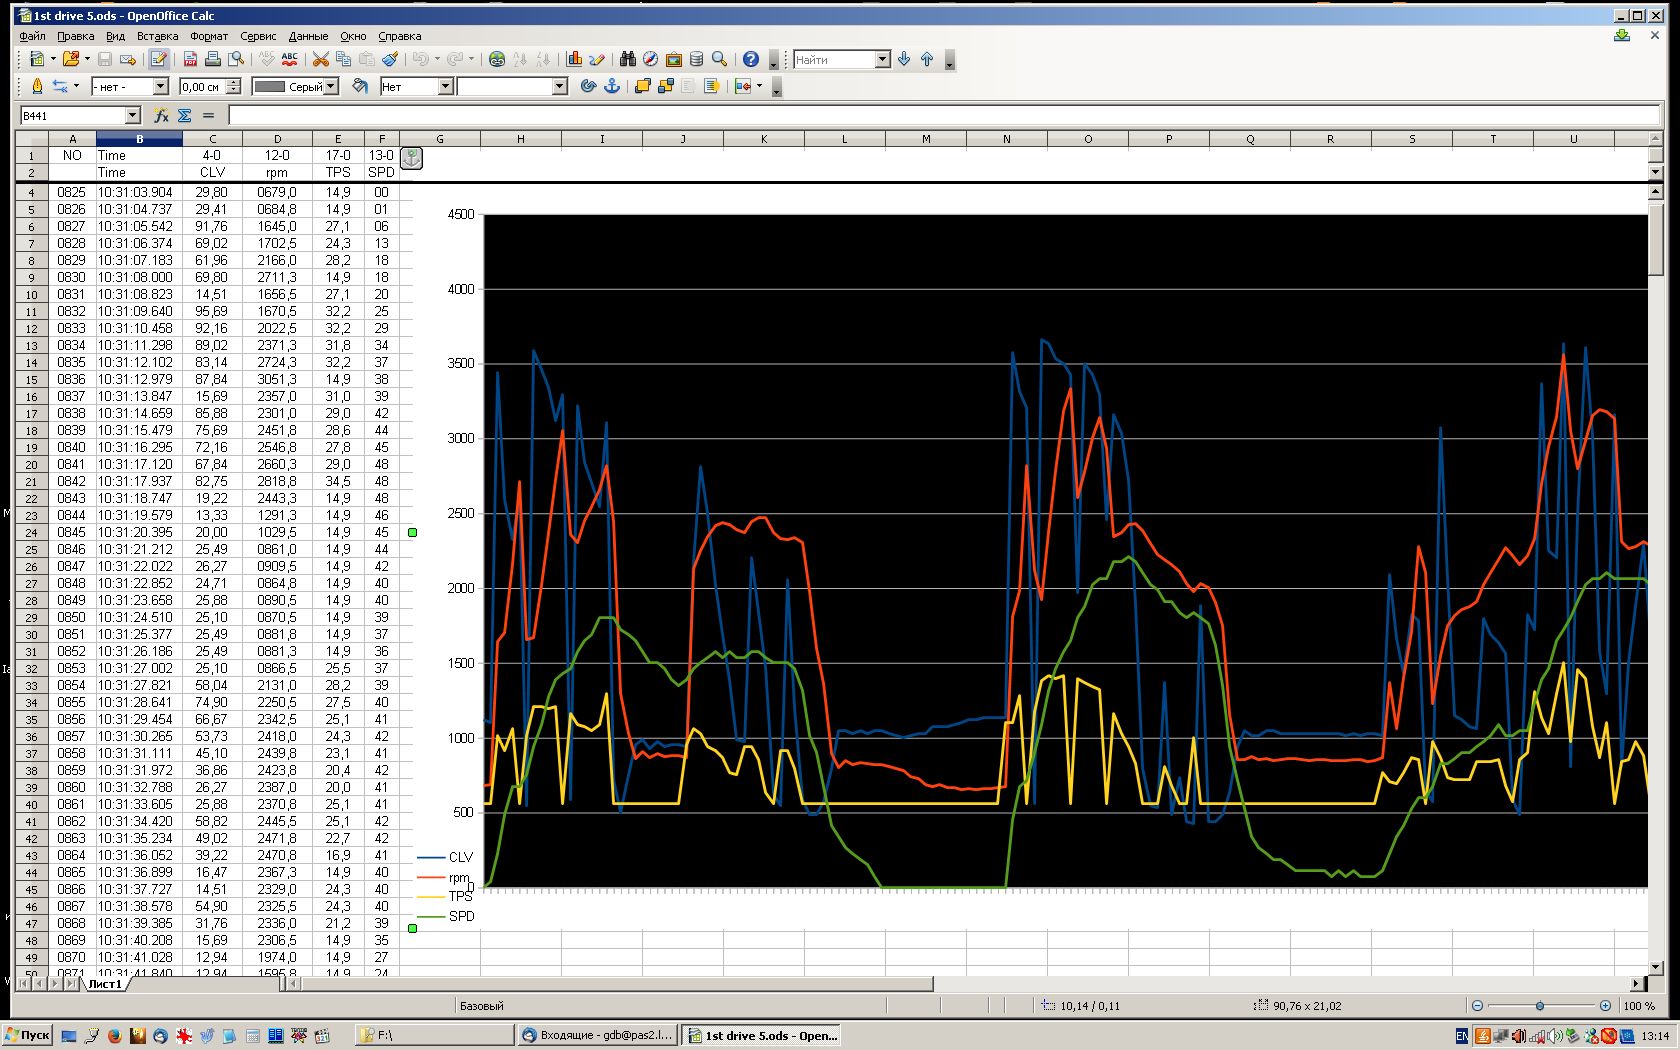
Task: Click the anchor icon in drawing toolbar
Action: point(611,87)
